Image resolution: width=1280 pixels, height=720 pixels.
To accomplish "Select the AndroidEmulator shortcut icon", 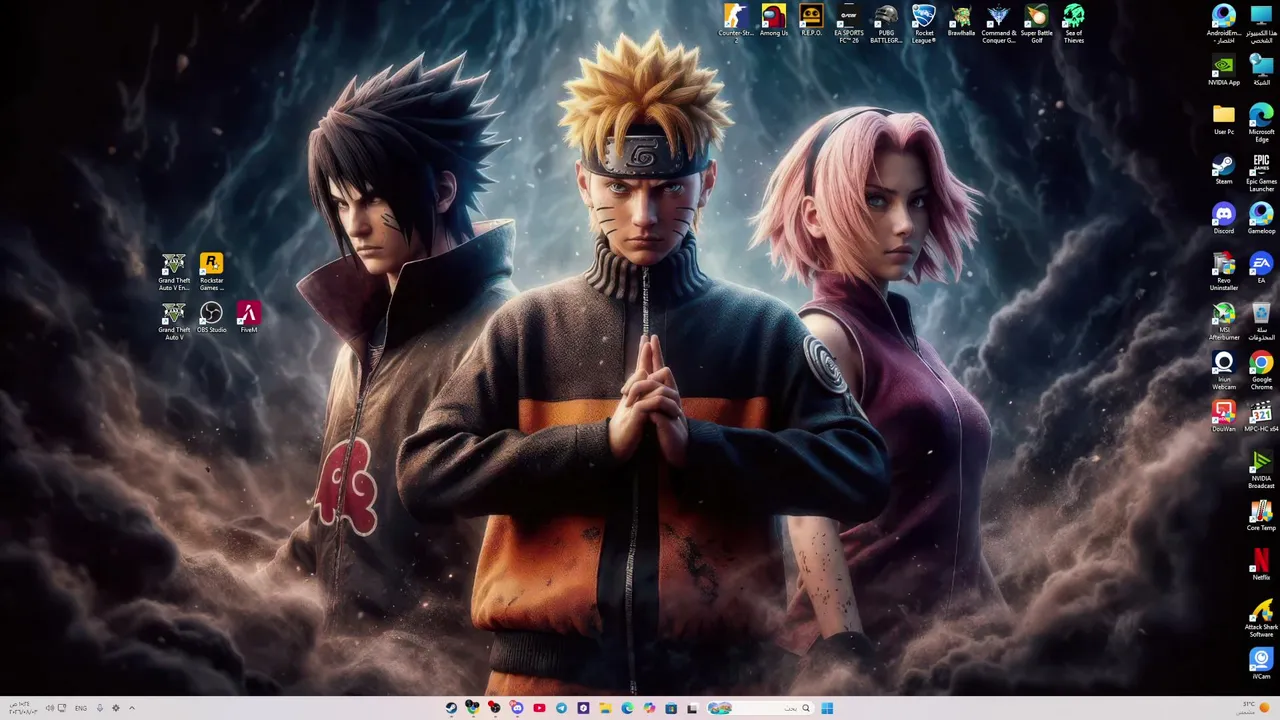I will [1224, 23].
